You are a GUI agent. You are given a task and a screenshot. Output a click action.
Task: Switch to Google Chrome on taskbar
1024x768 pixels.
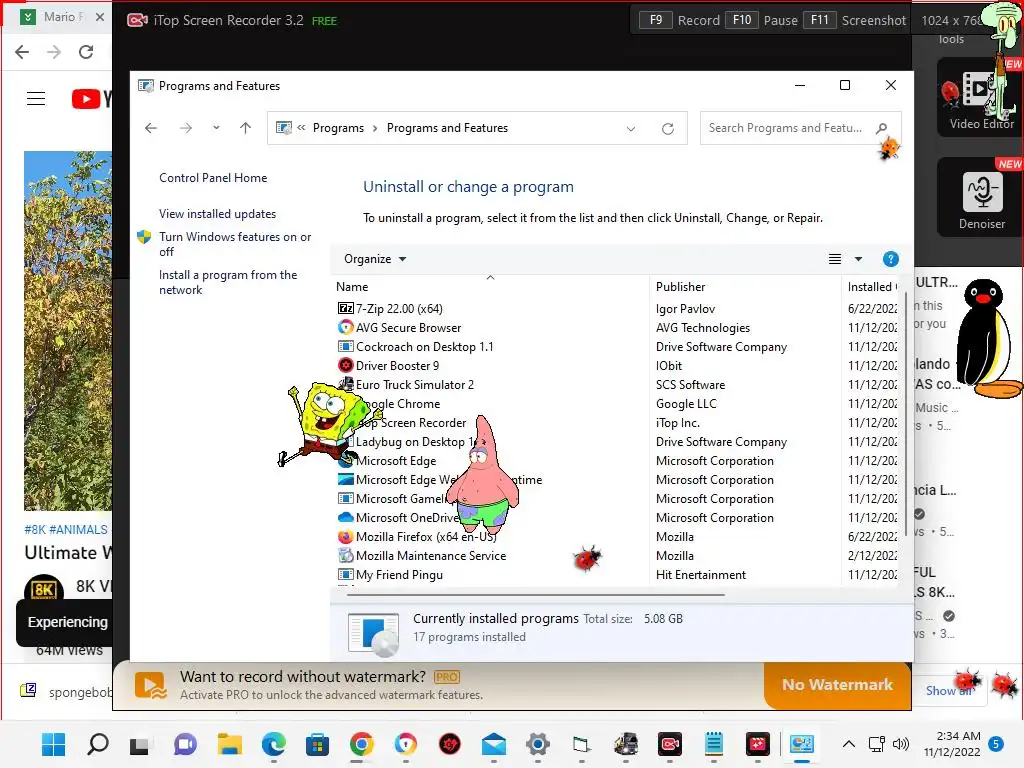(362, 744)
